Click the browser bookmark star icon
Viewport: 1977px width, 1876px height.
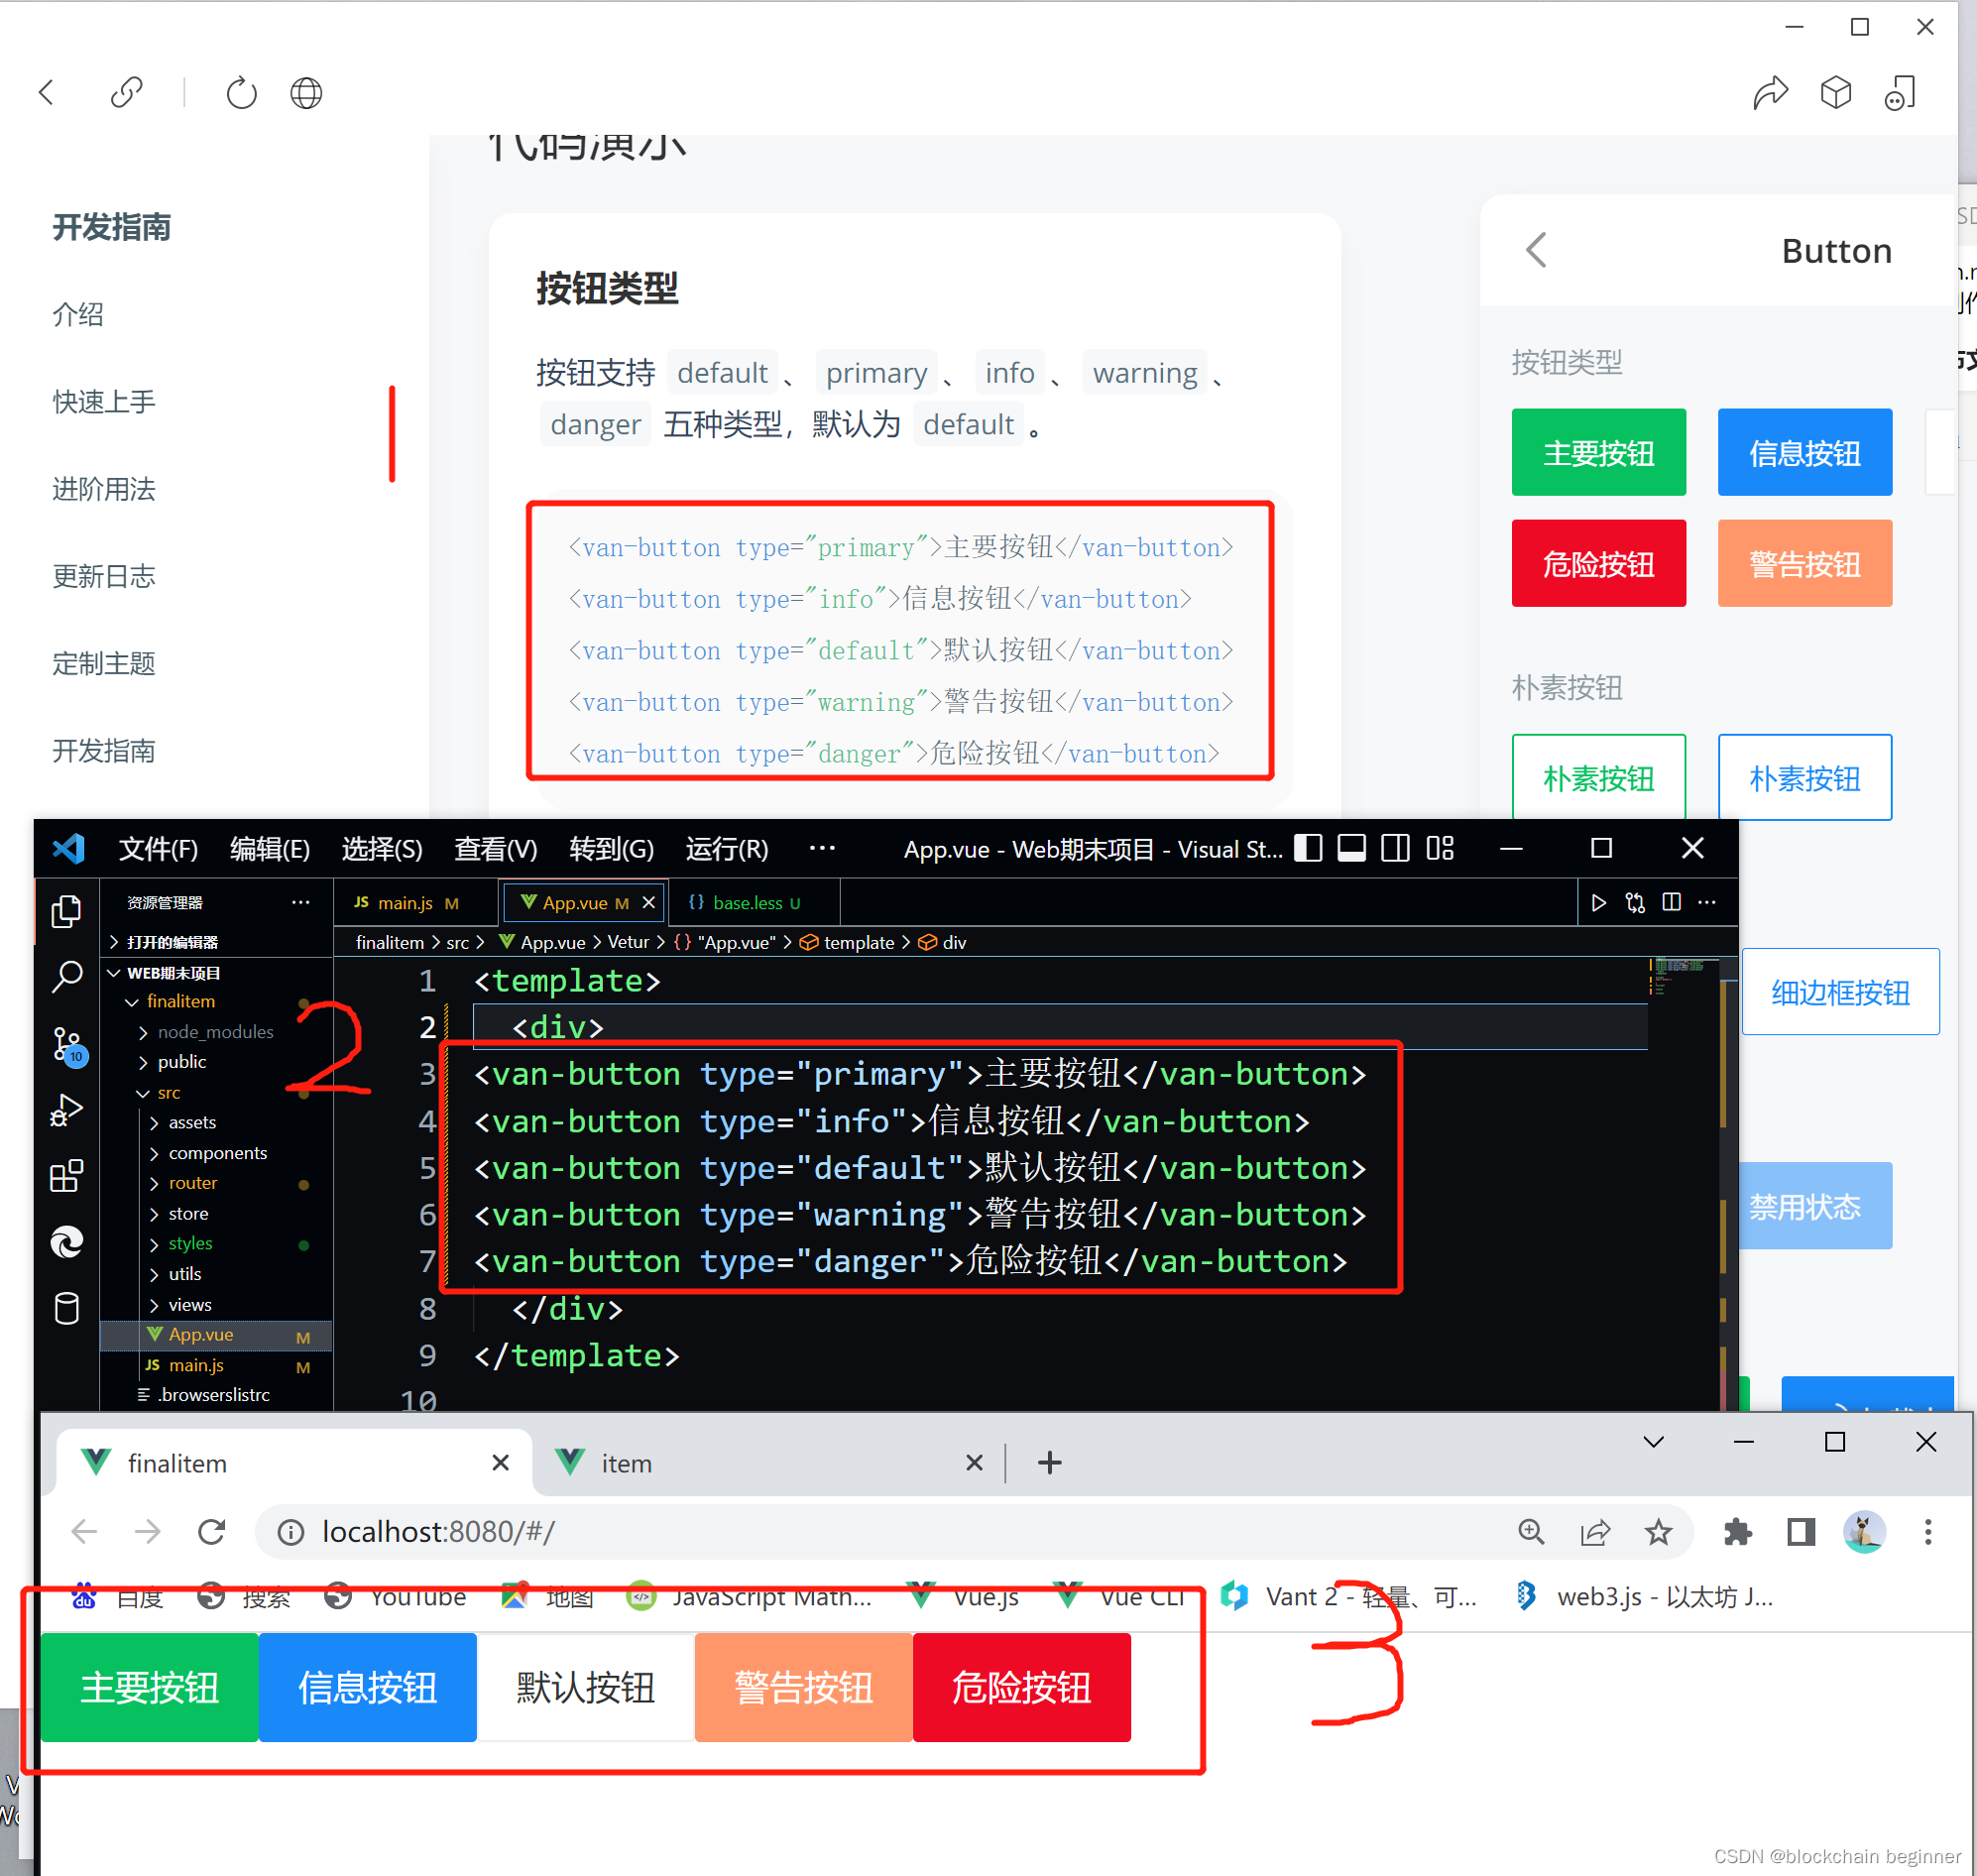click(1658, 1532)
